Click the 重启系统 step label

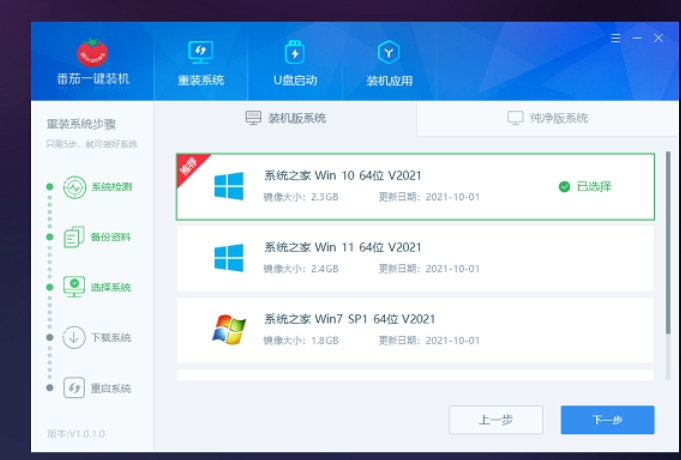click(111, 388)
